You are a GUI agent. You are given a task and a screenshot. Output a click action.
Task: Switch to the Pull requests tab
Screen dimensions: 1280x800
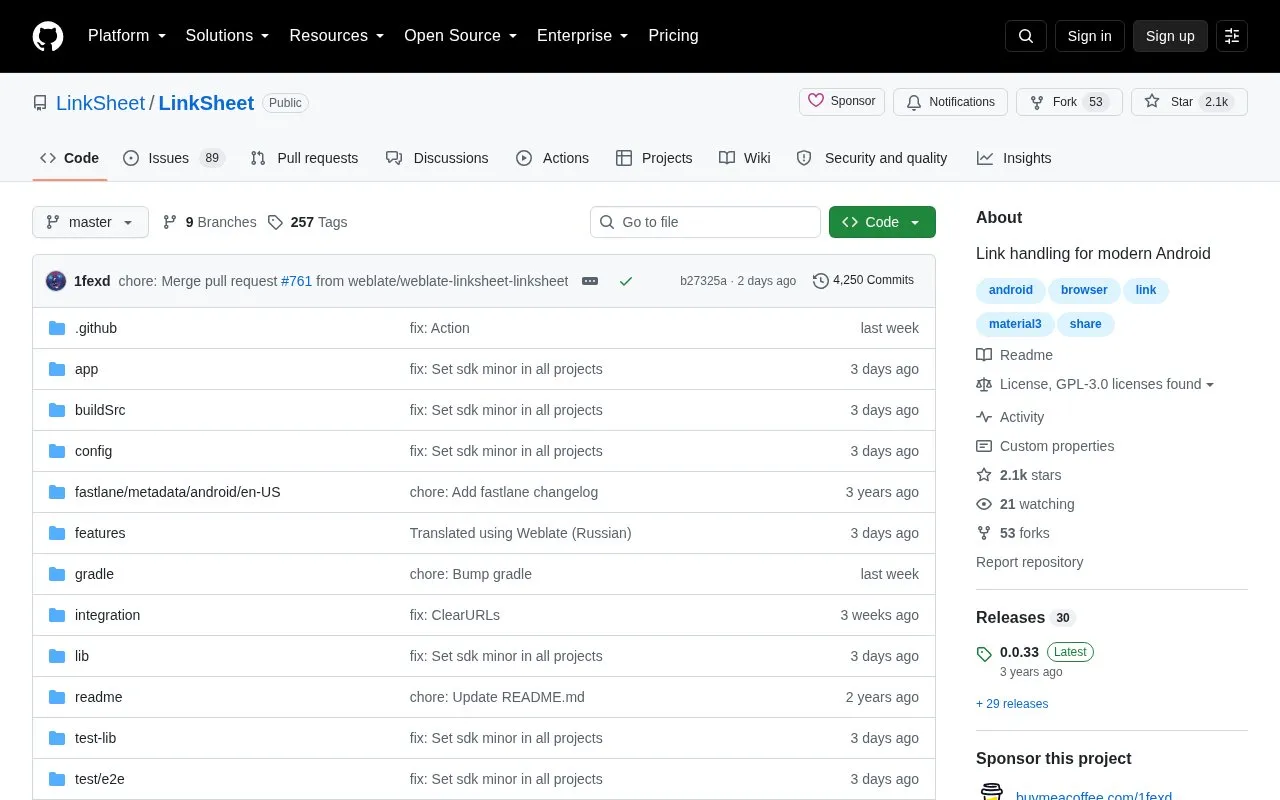[x=304, y=158]
